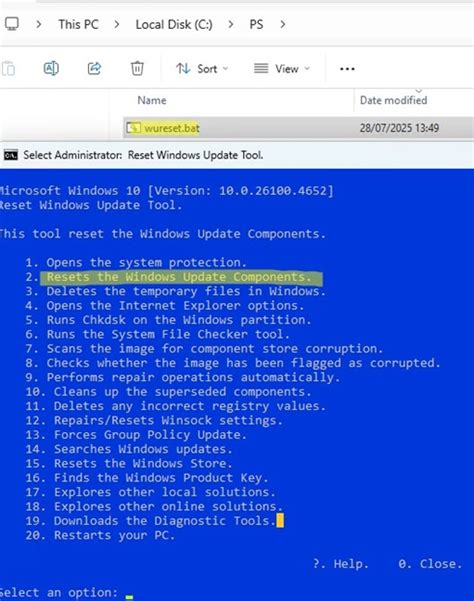Click 'Resets the Windows Update Components' line
The width and height of the screenshot is (474, 601).
169,277
